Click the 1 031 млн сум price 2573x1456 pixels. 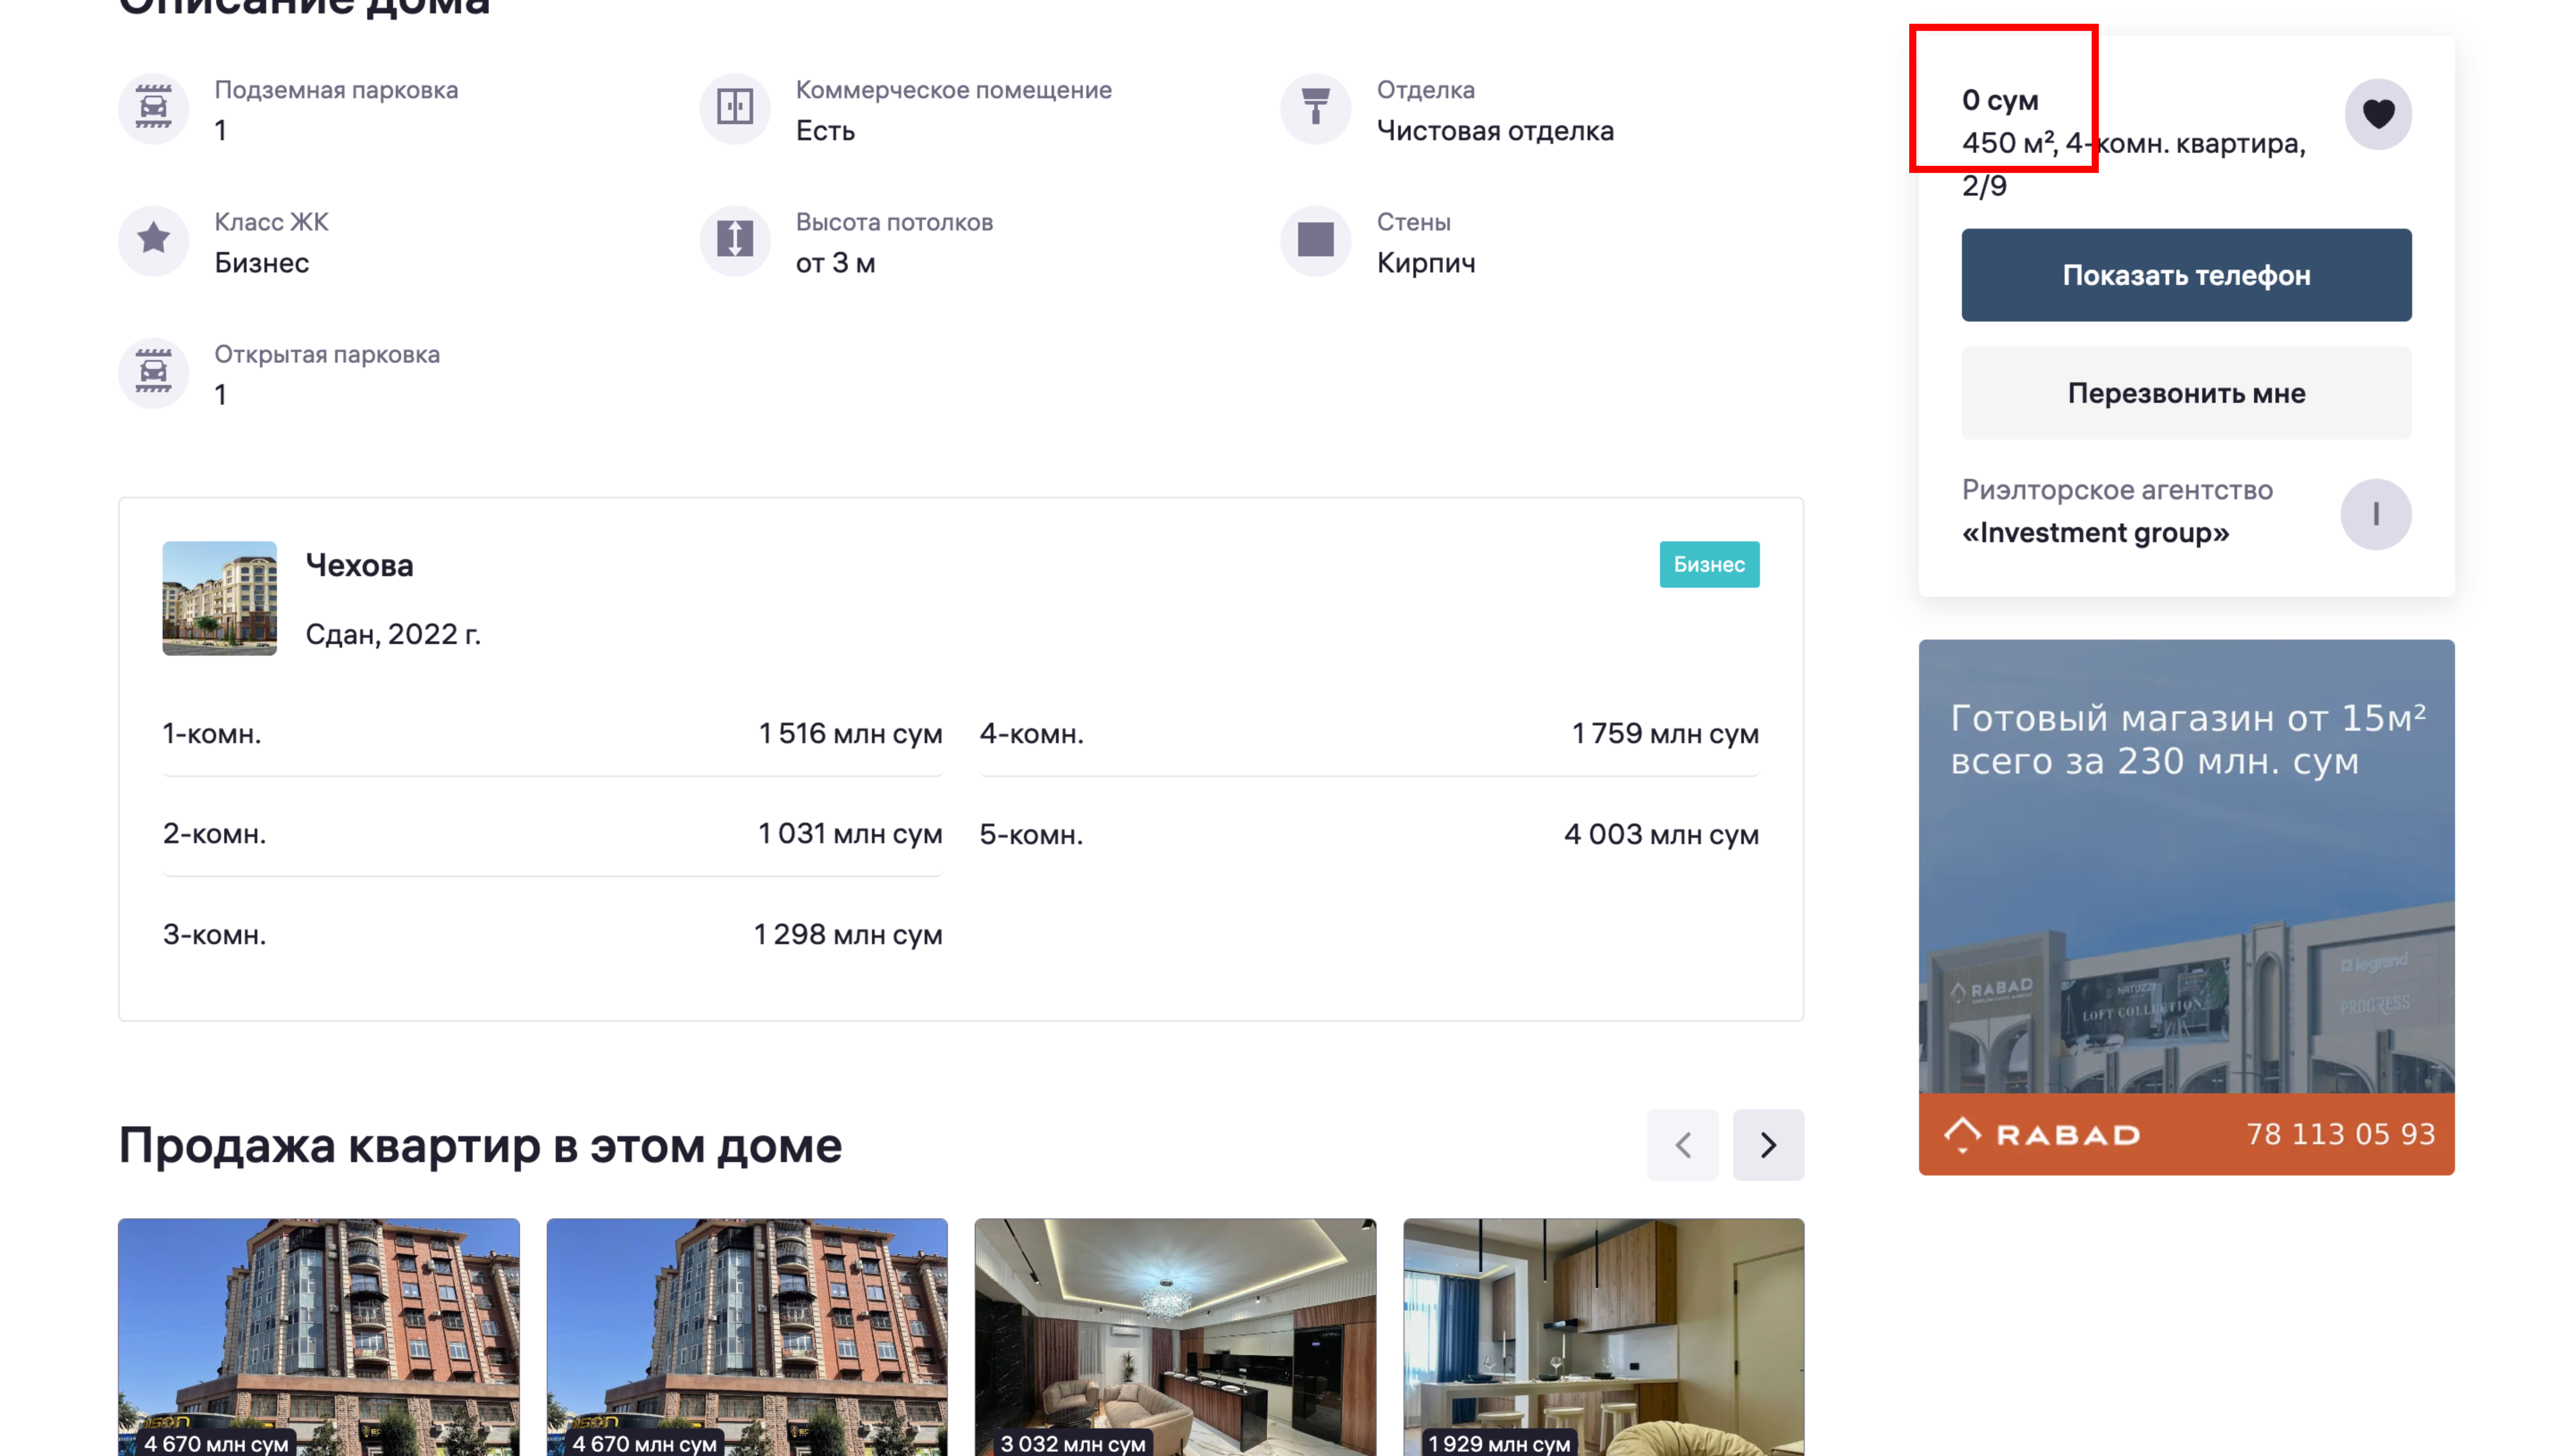coord(849,834)
